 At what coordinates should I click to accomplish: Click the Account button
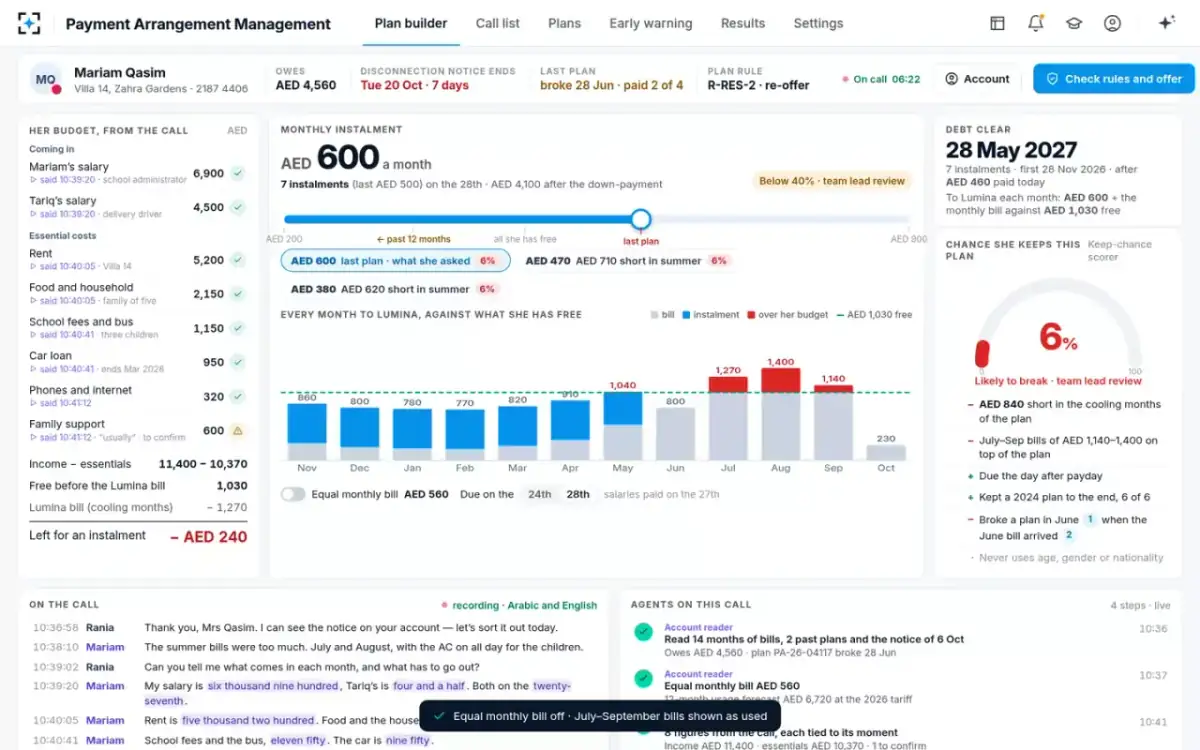pyautogui.click(x=978, y=79)
